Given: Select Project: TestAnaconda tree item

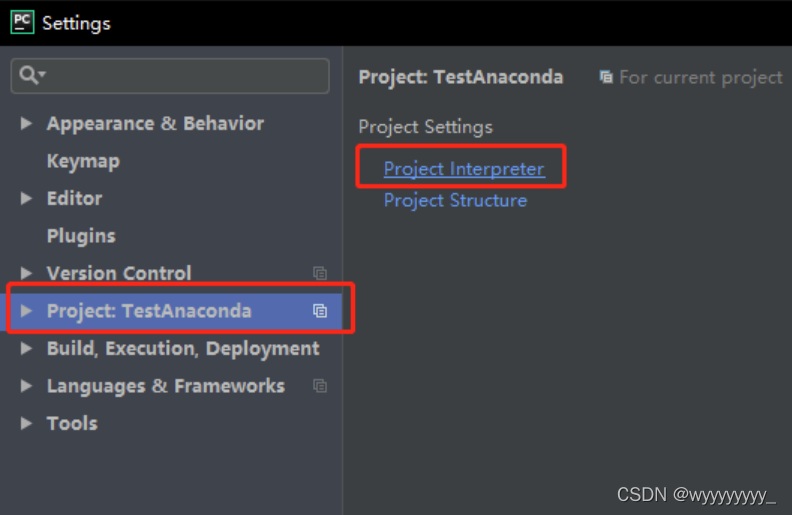Looking at the screenshot, I should tap(149, 311).
